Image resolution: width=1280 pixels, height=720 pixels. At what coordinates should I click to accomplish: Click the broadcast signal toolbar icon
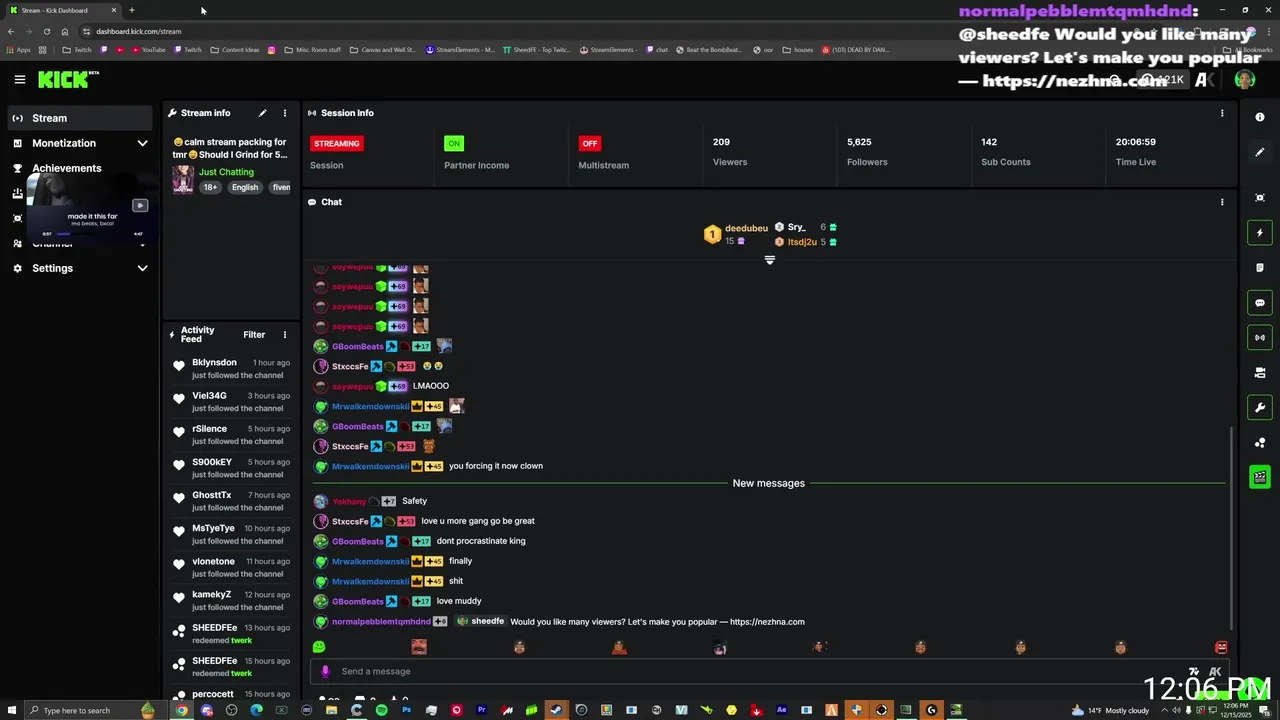click(1259, 338)
